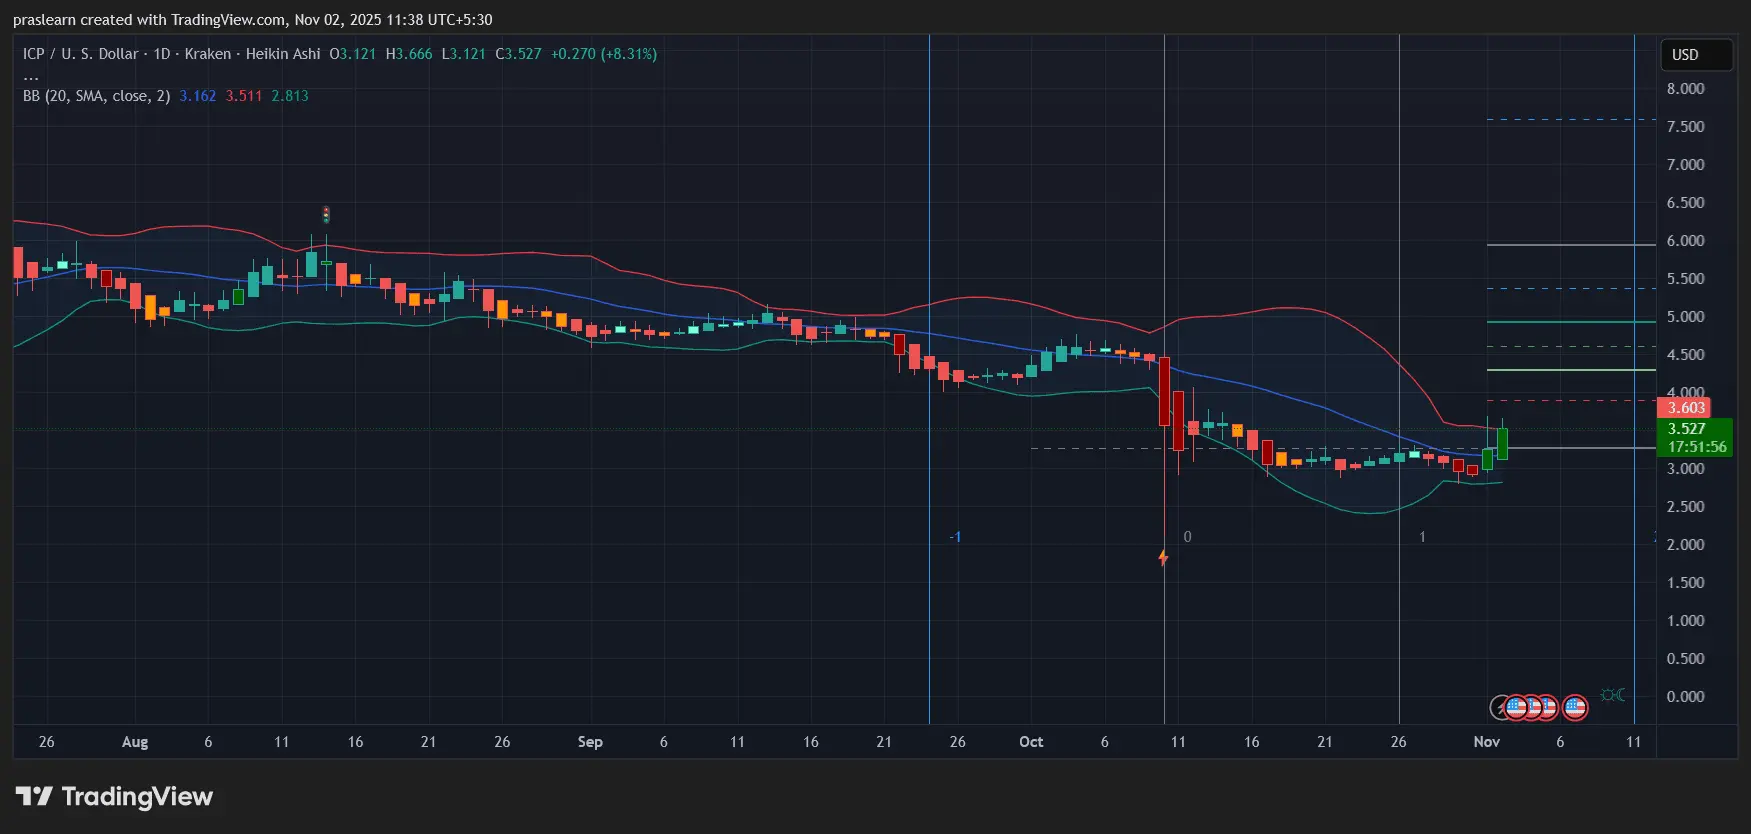The height and width of the screenshot is (834, 1751).
Task: Click the green 3.527 current price label
Action: click(x=1686, y=429)
